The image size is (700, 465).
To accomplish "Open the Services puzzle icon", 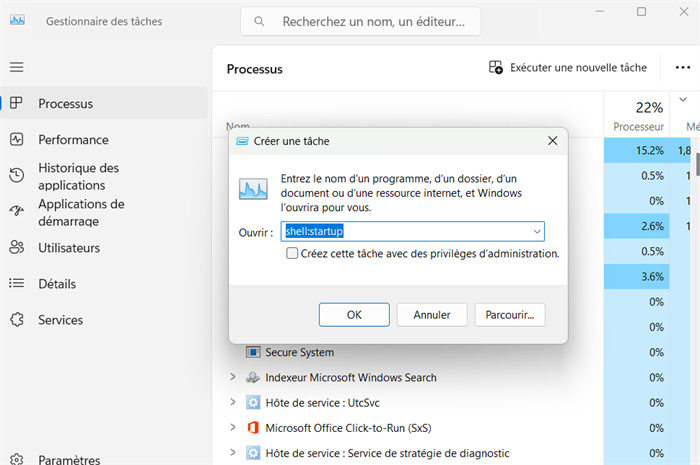I will tap(16, 320).
